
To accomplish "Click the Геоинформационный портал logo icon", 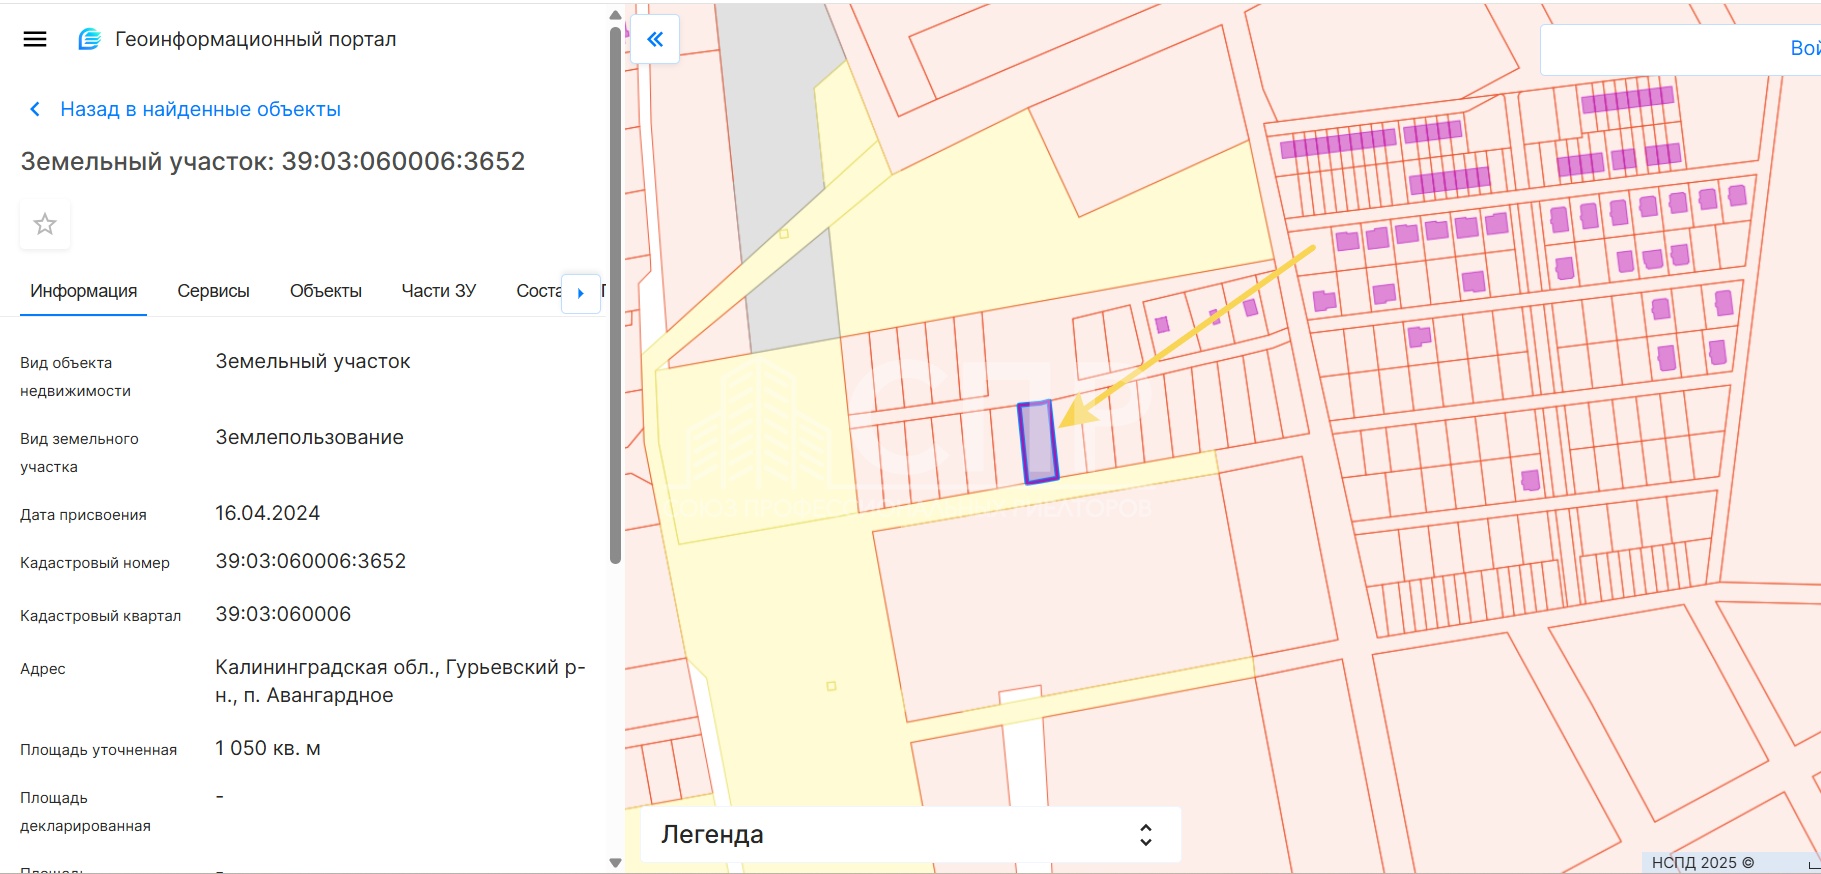I will point(90,39).
